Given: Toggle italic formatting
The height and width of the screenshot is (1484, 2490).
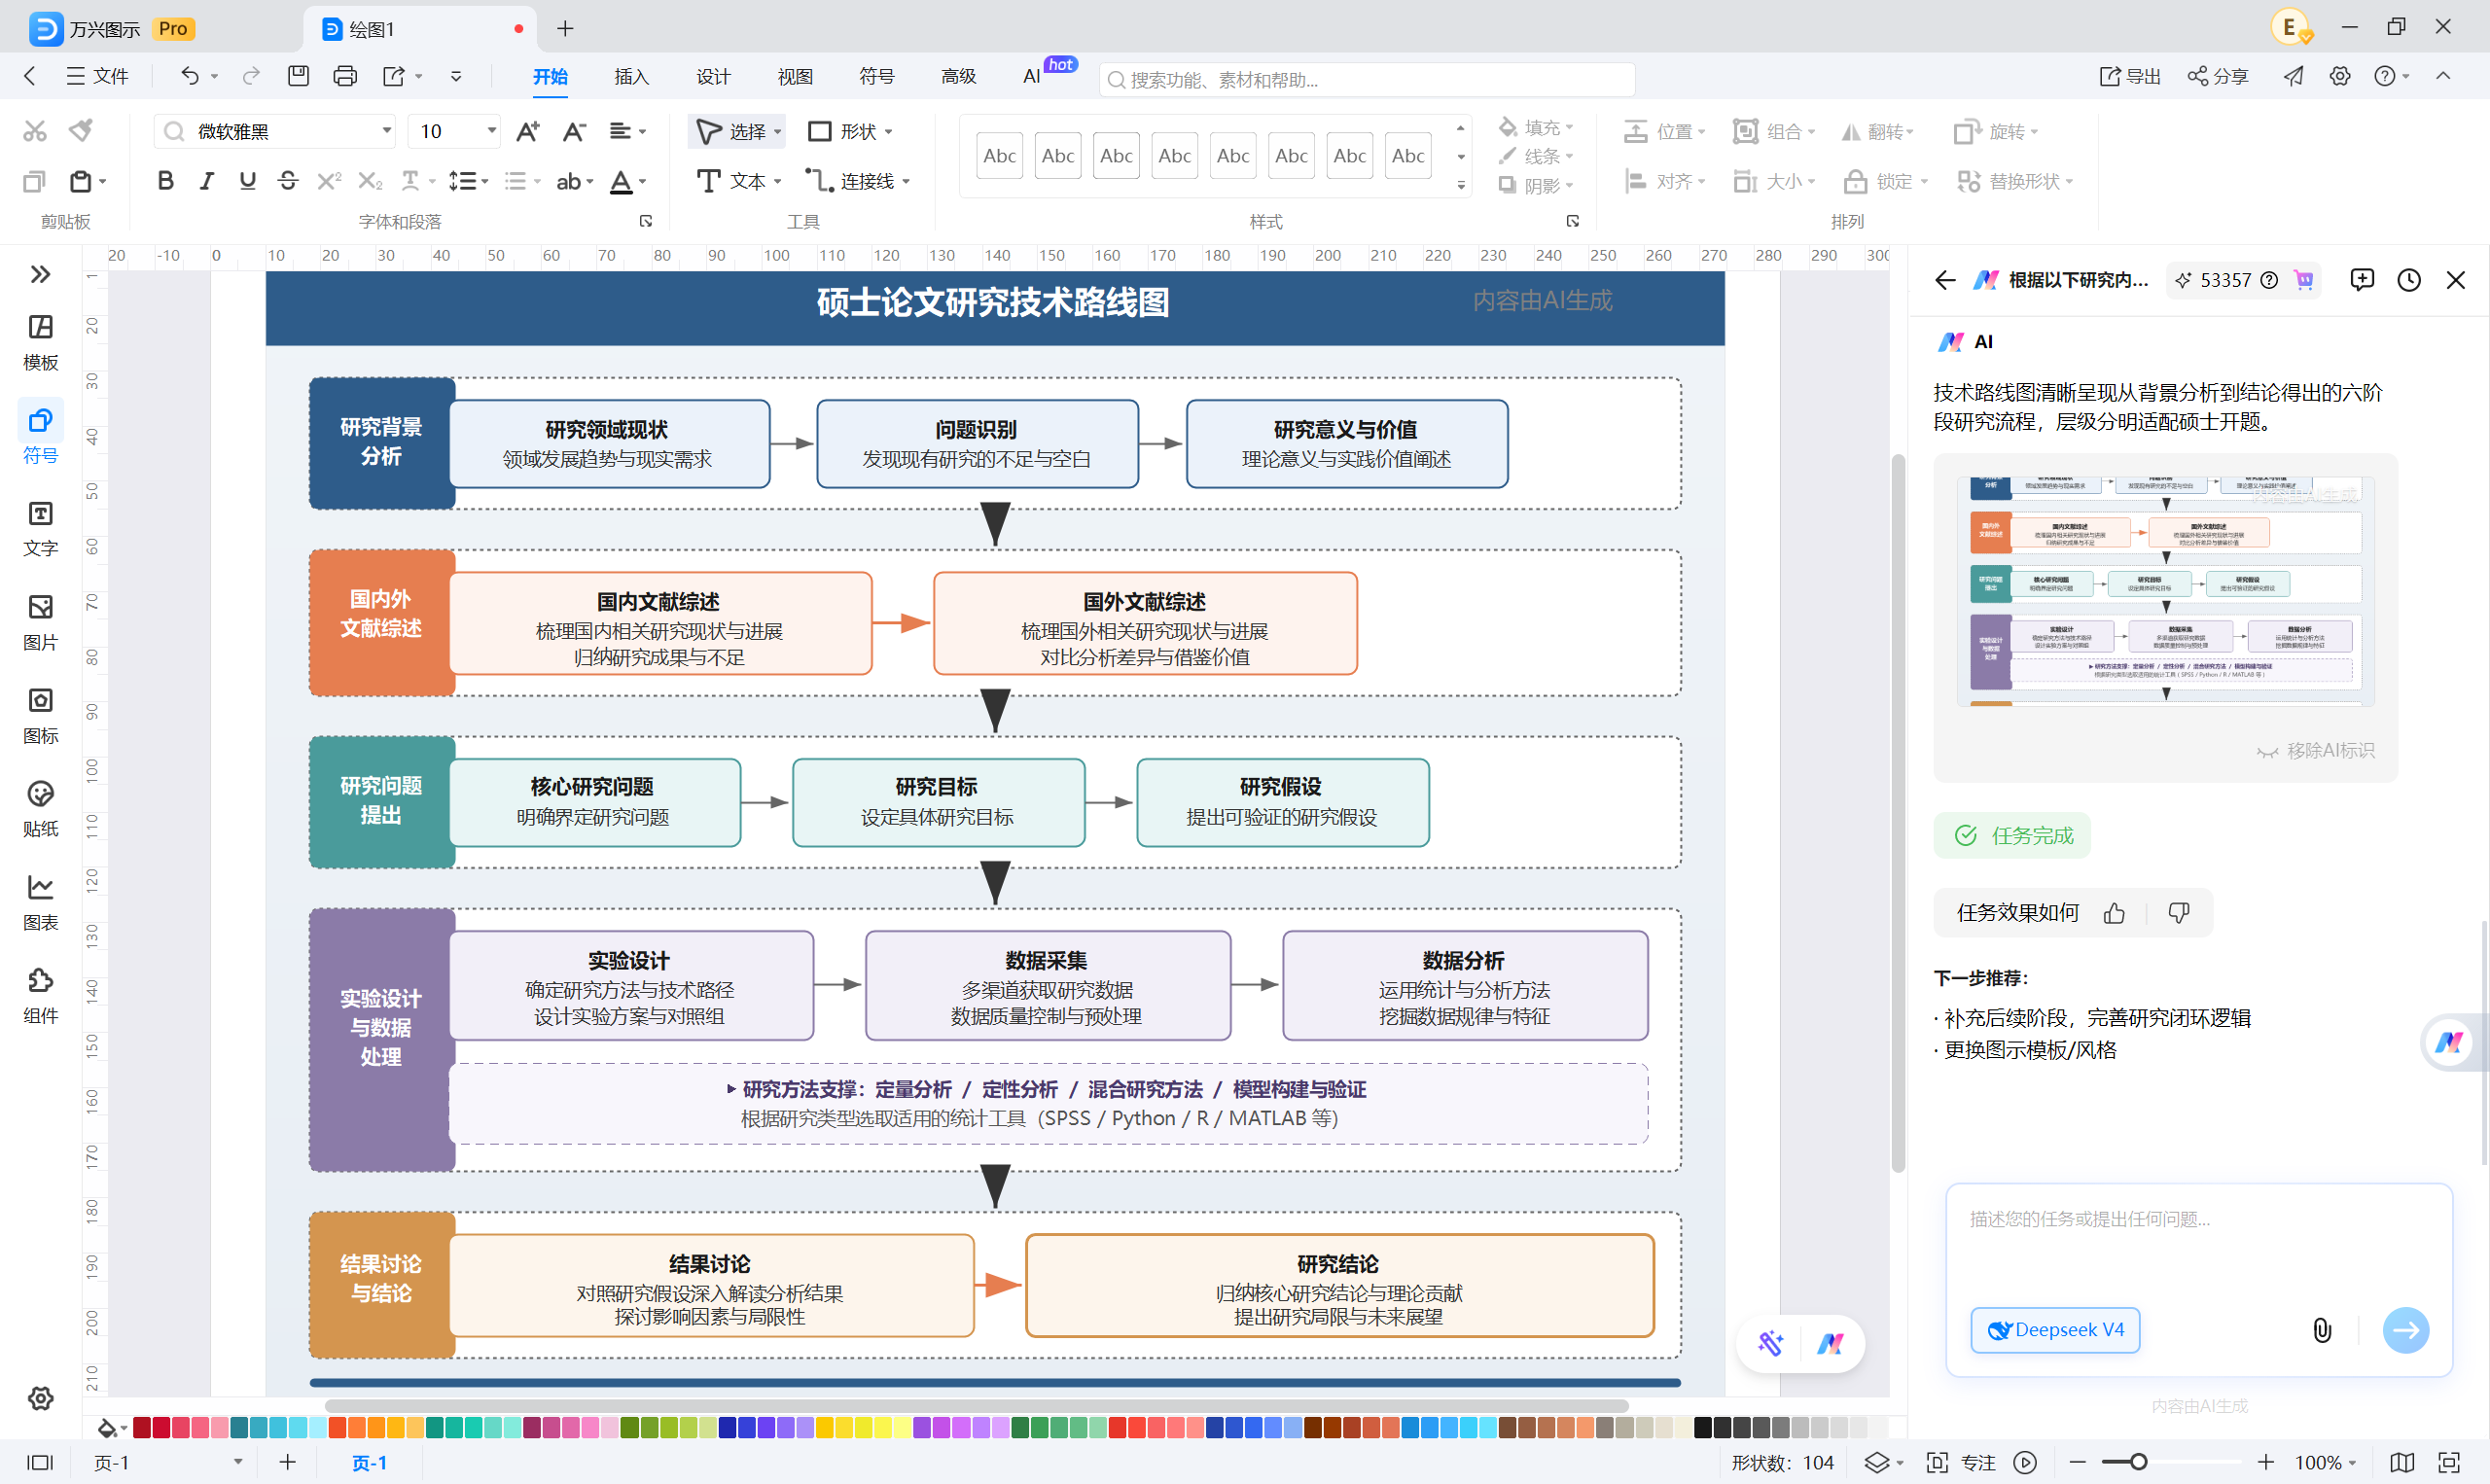Looking at the screenshot, I should 207,181.
